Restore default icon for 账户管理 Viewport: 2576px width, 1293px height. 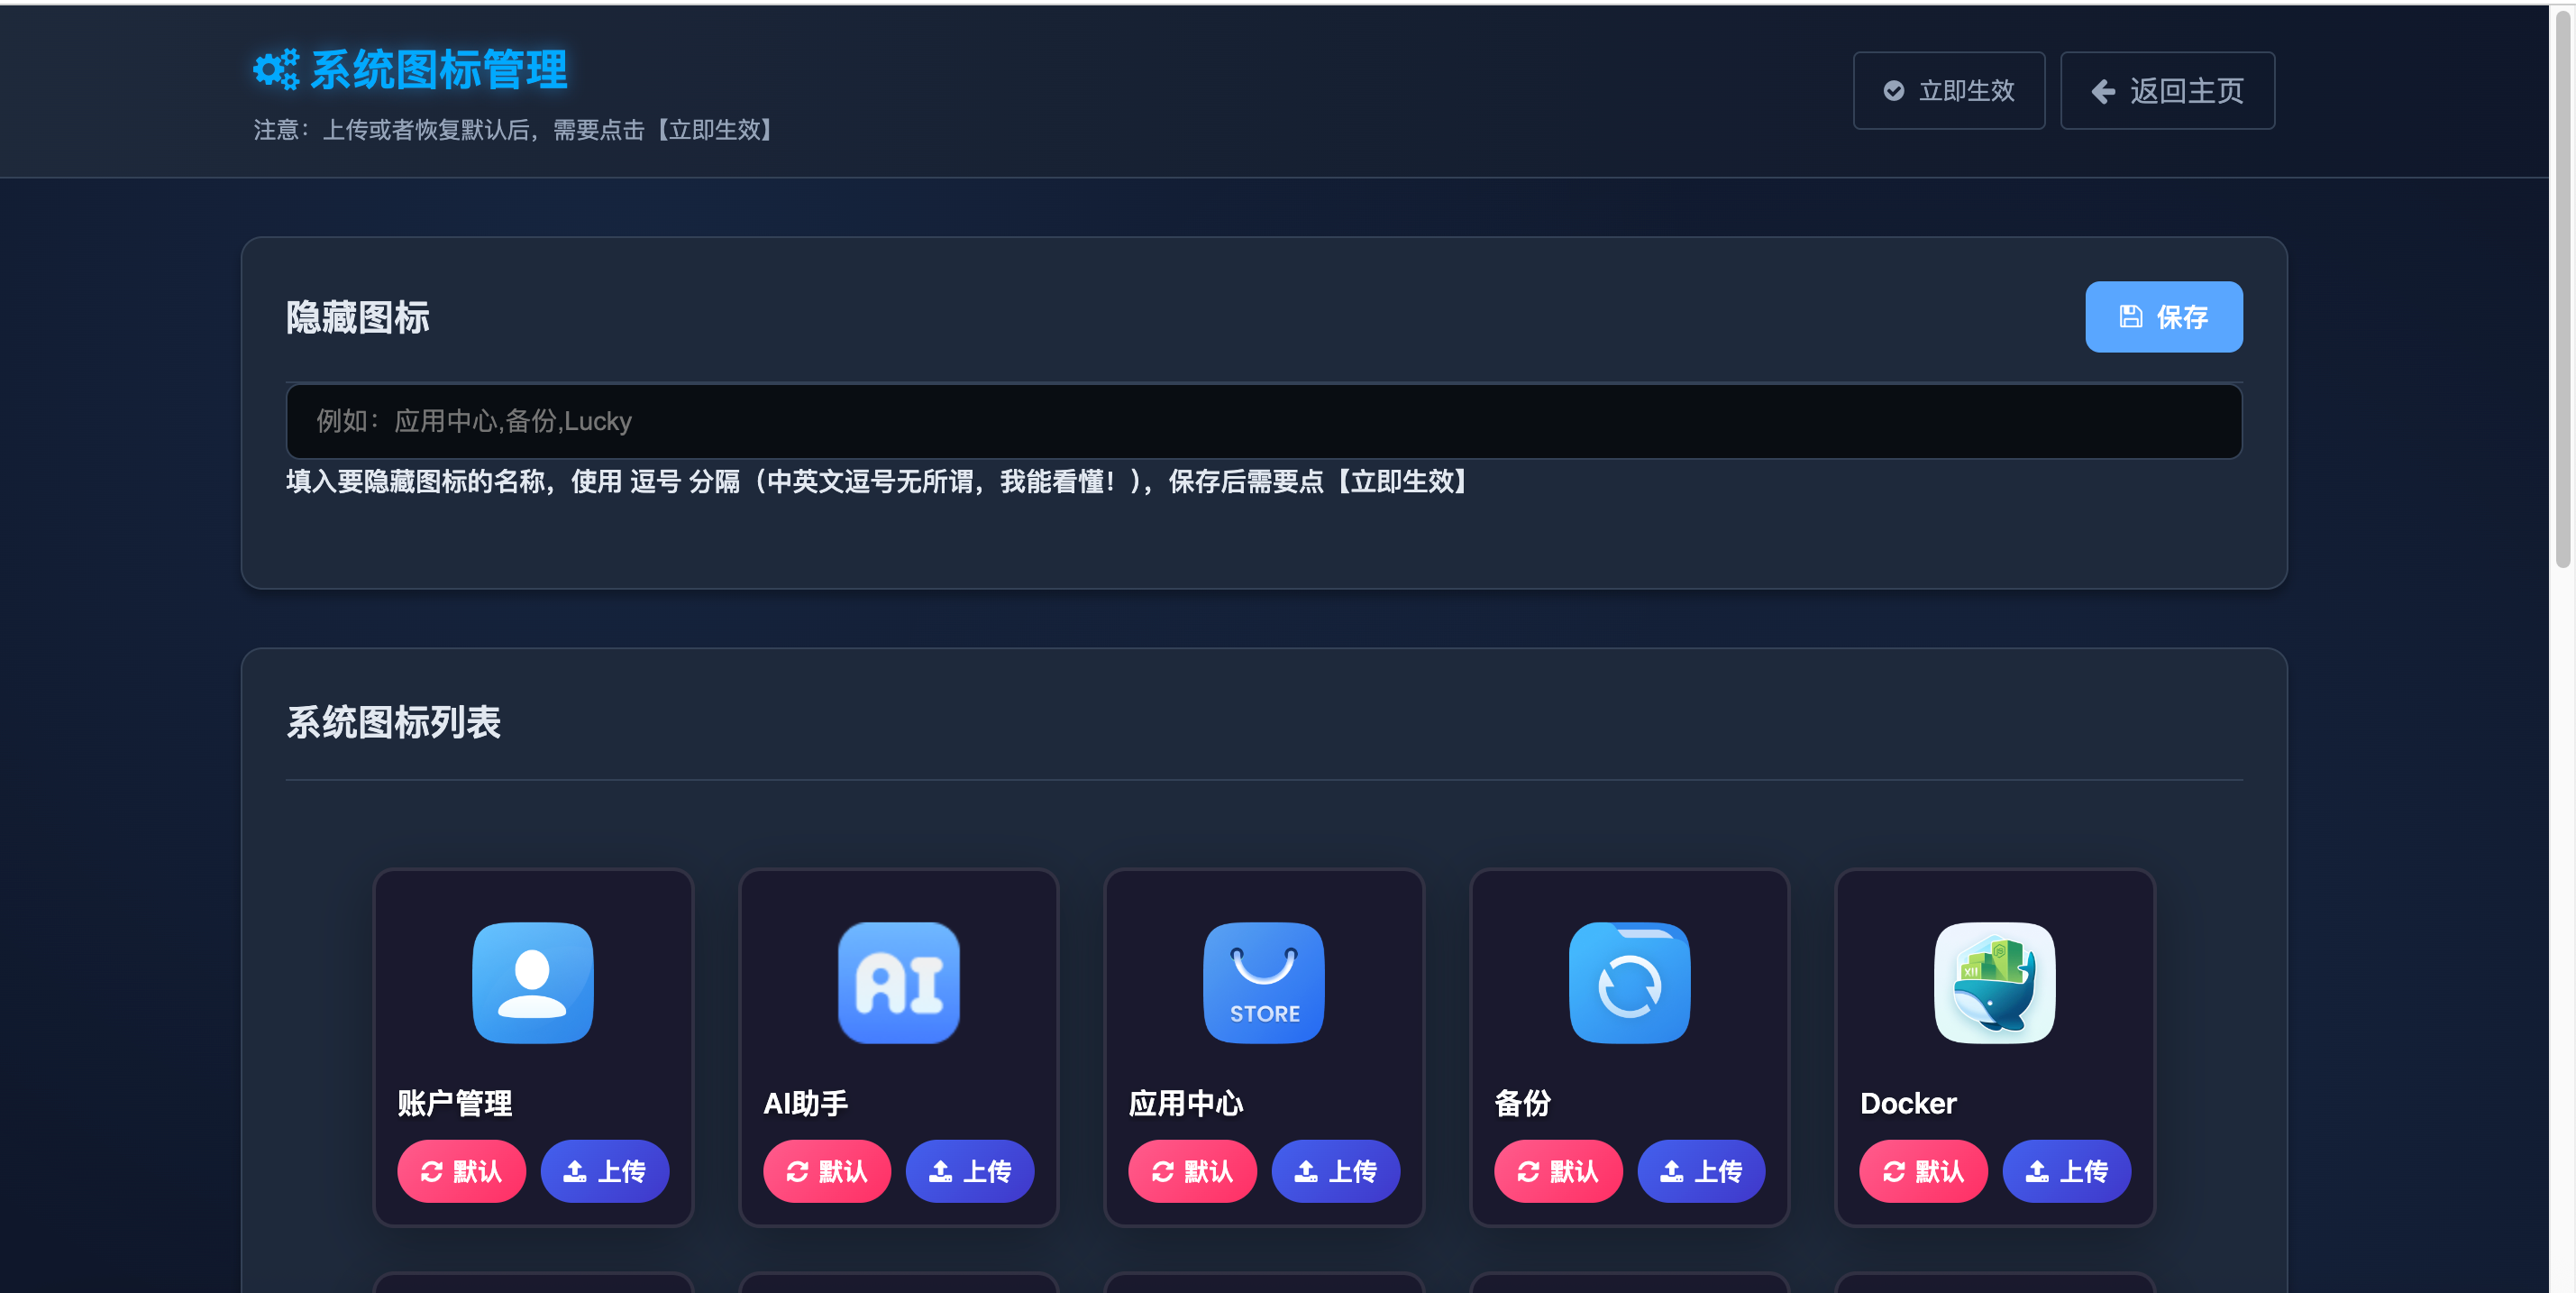[x=461, y=1171]
